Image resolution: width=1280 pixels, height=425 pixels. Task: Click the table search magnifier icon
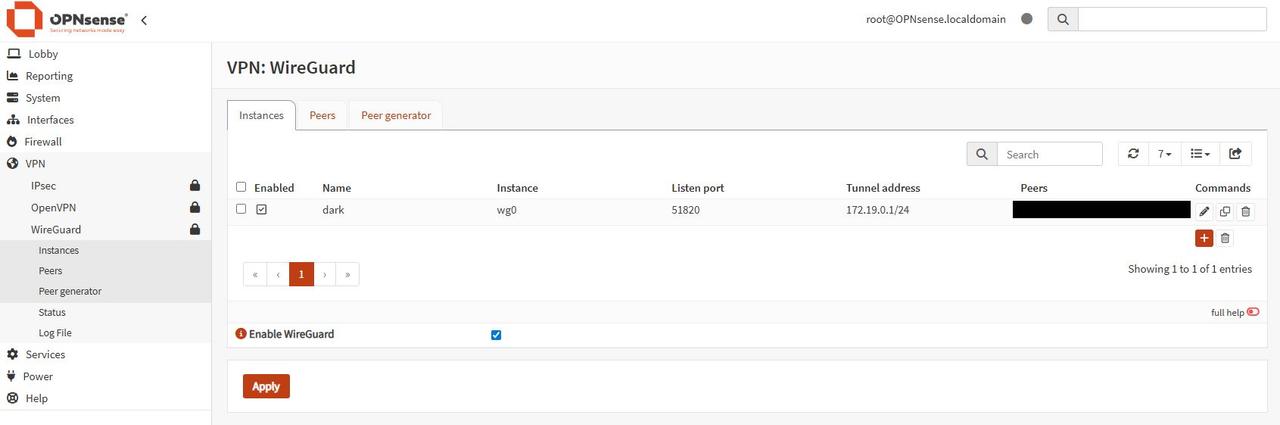[x=982, y=154]
